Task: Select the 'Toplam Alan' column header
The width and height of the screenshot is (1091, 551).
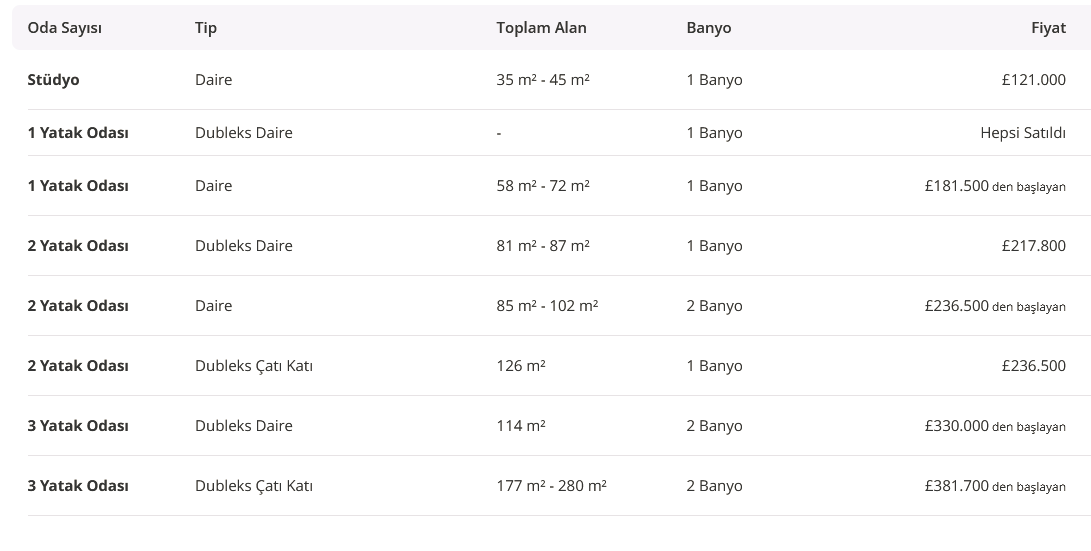Action: pyautogui.click(x=541, y=28)
